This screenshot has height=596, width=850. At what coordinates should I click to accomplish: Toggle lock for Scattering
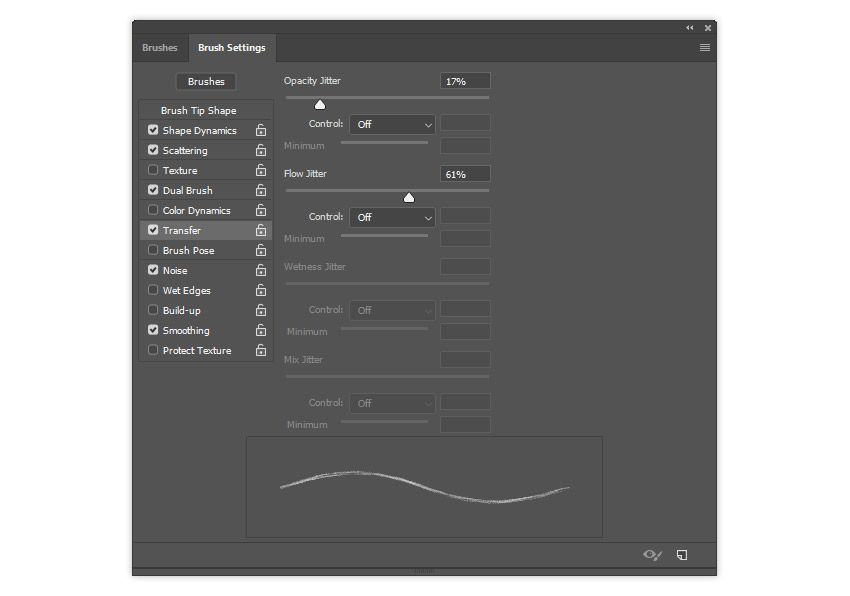pos(261,150)
